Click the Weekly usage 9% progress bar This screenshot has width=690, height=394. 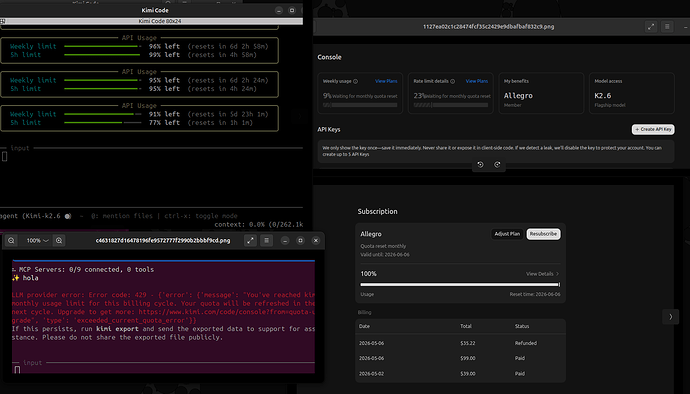[360, 105]
